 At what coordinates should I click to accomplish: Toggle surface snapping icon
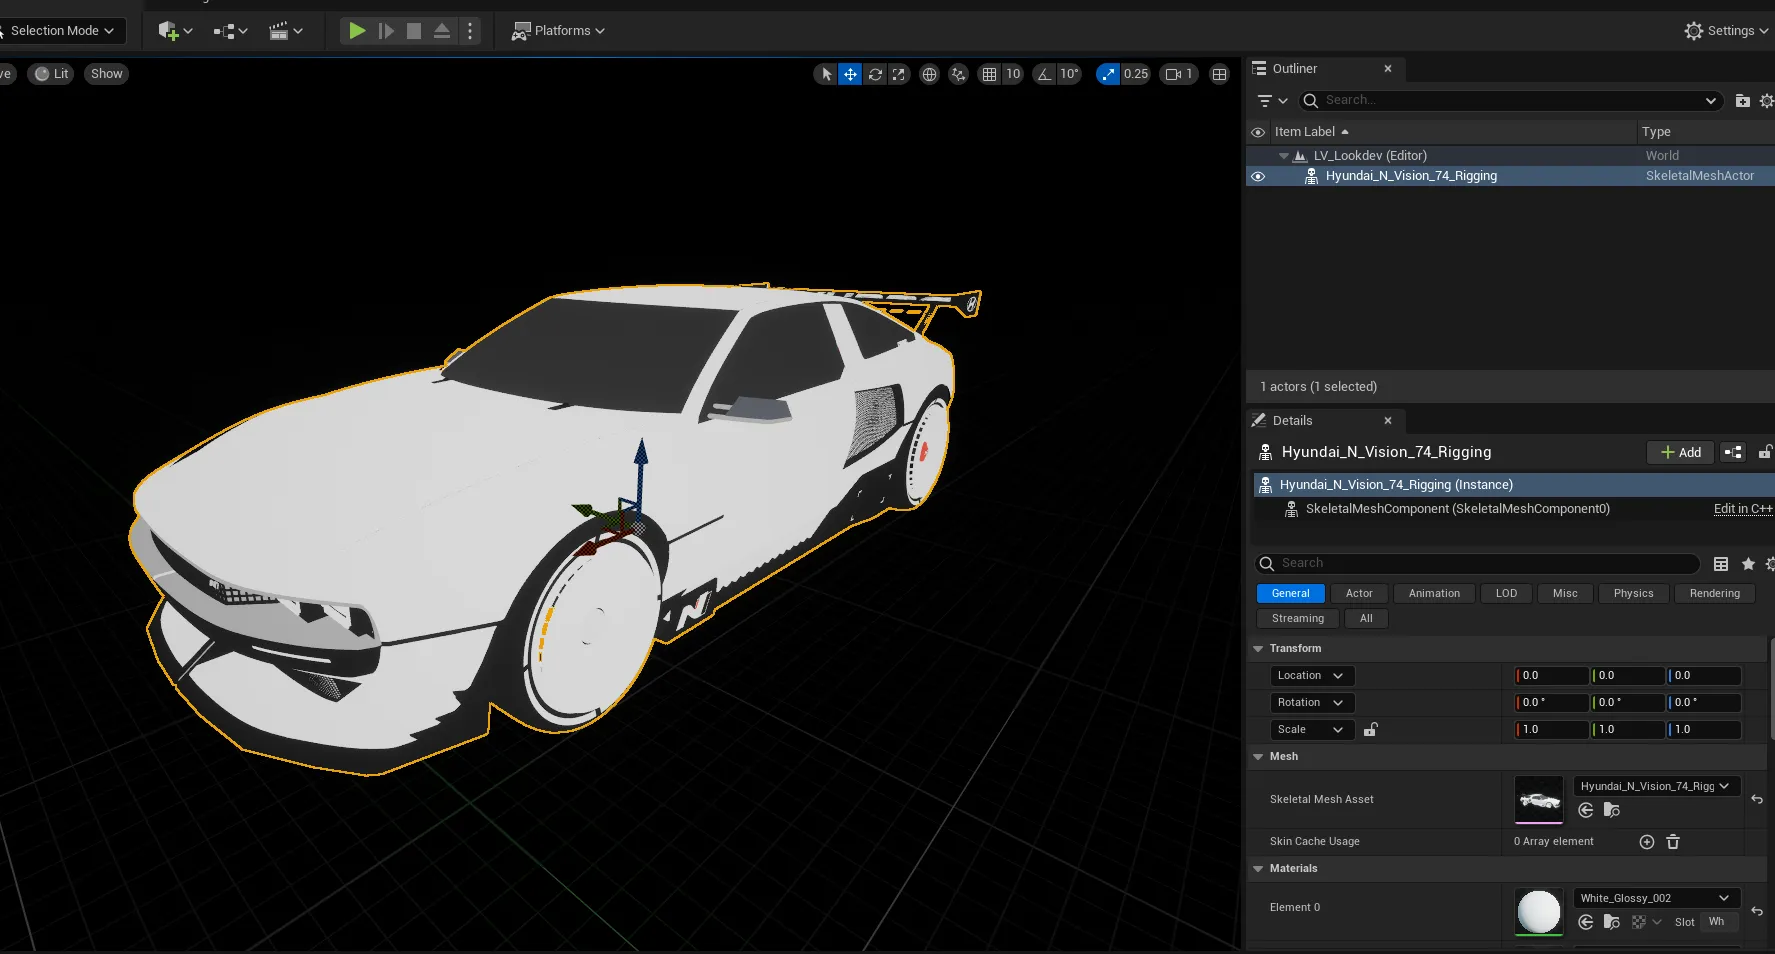click(x=959, y=74)
